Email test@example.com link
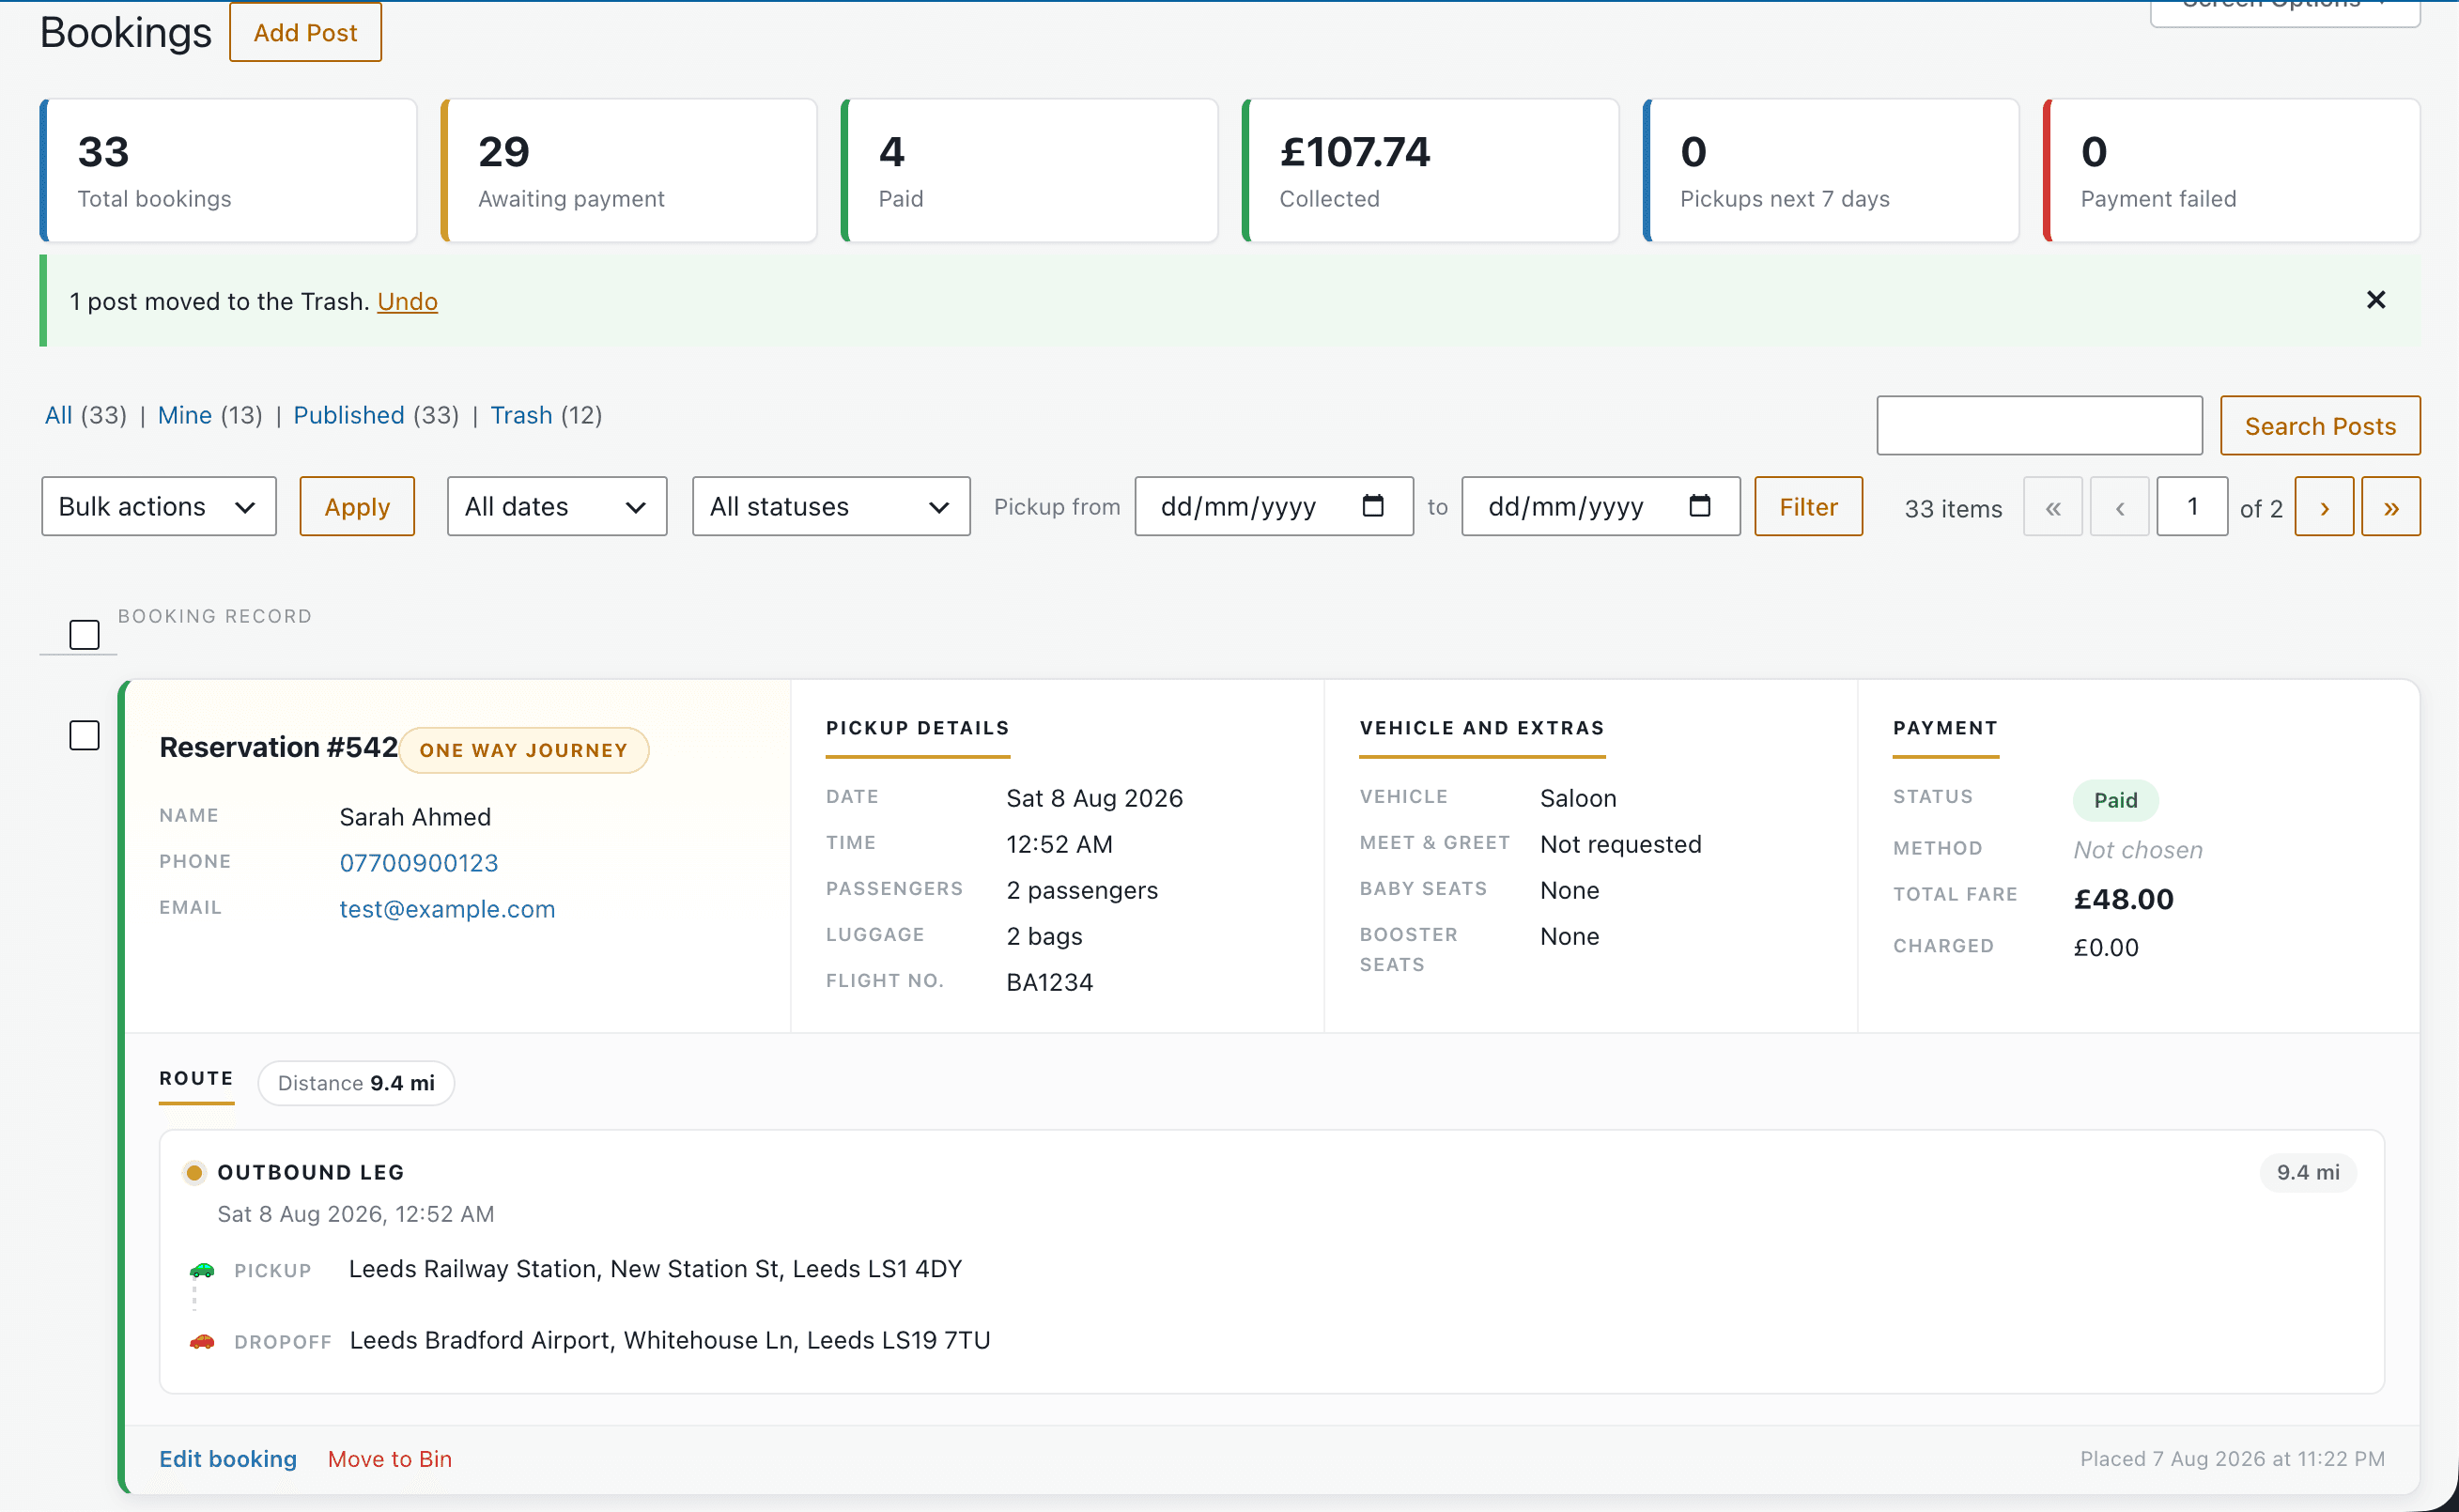Image resolution: width=2459 pixels, height=1512 pixels. 447,909
